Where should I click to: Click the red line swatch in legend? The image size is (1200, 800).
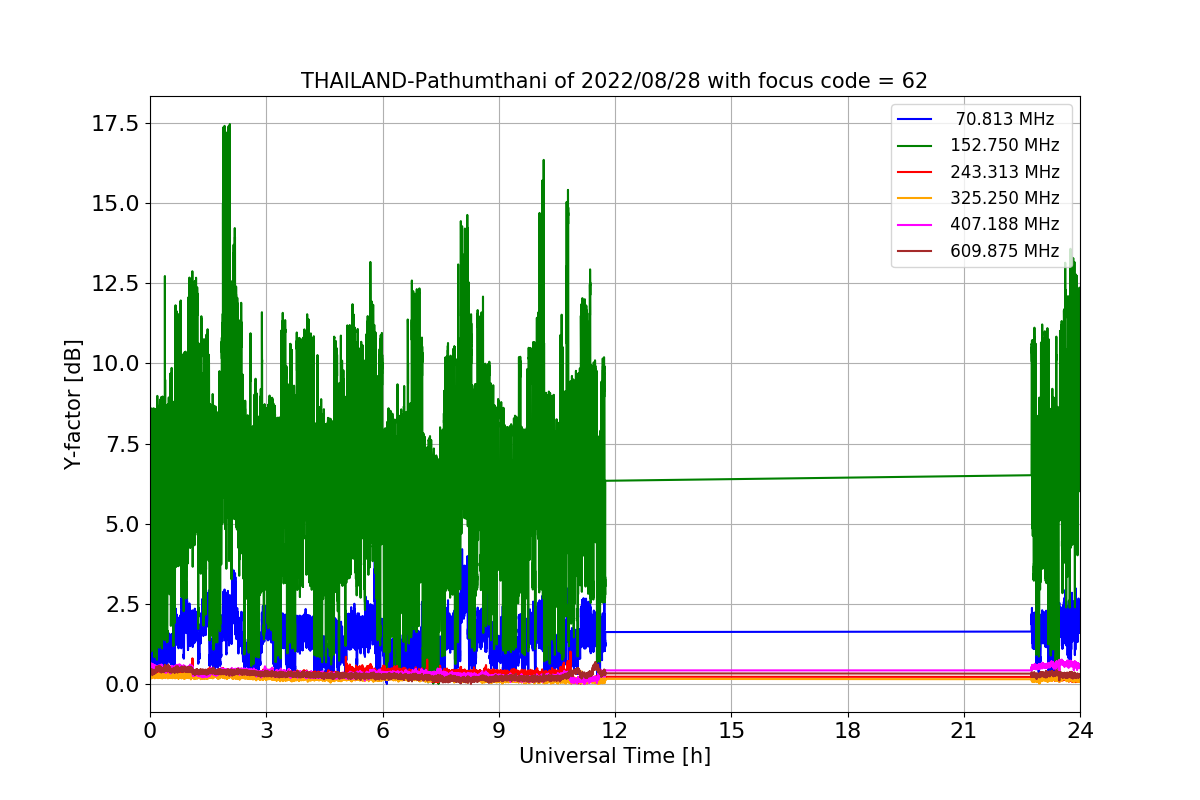pyautogui.click(x=915, y=172)
